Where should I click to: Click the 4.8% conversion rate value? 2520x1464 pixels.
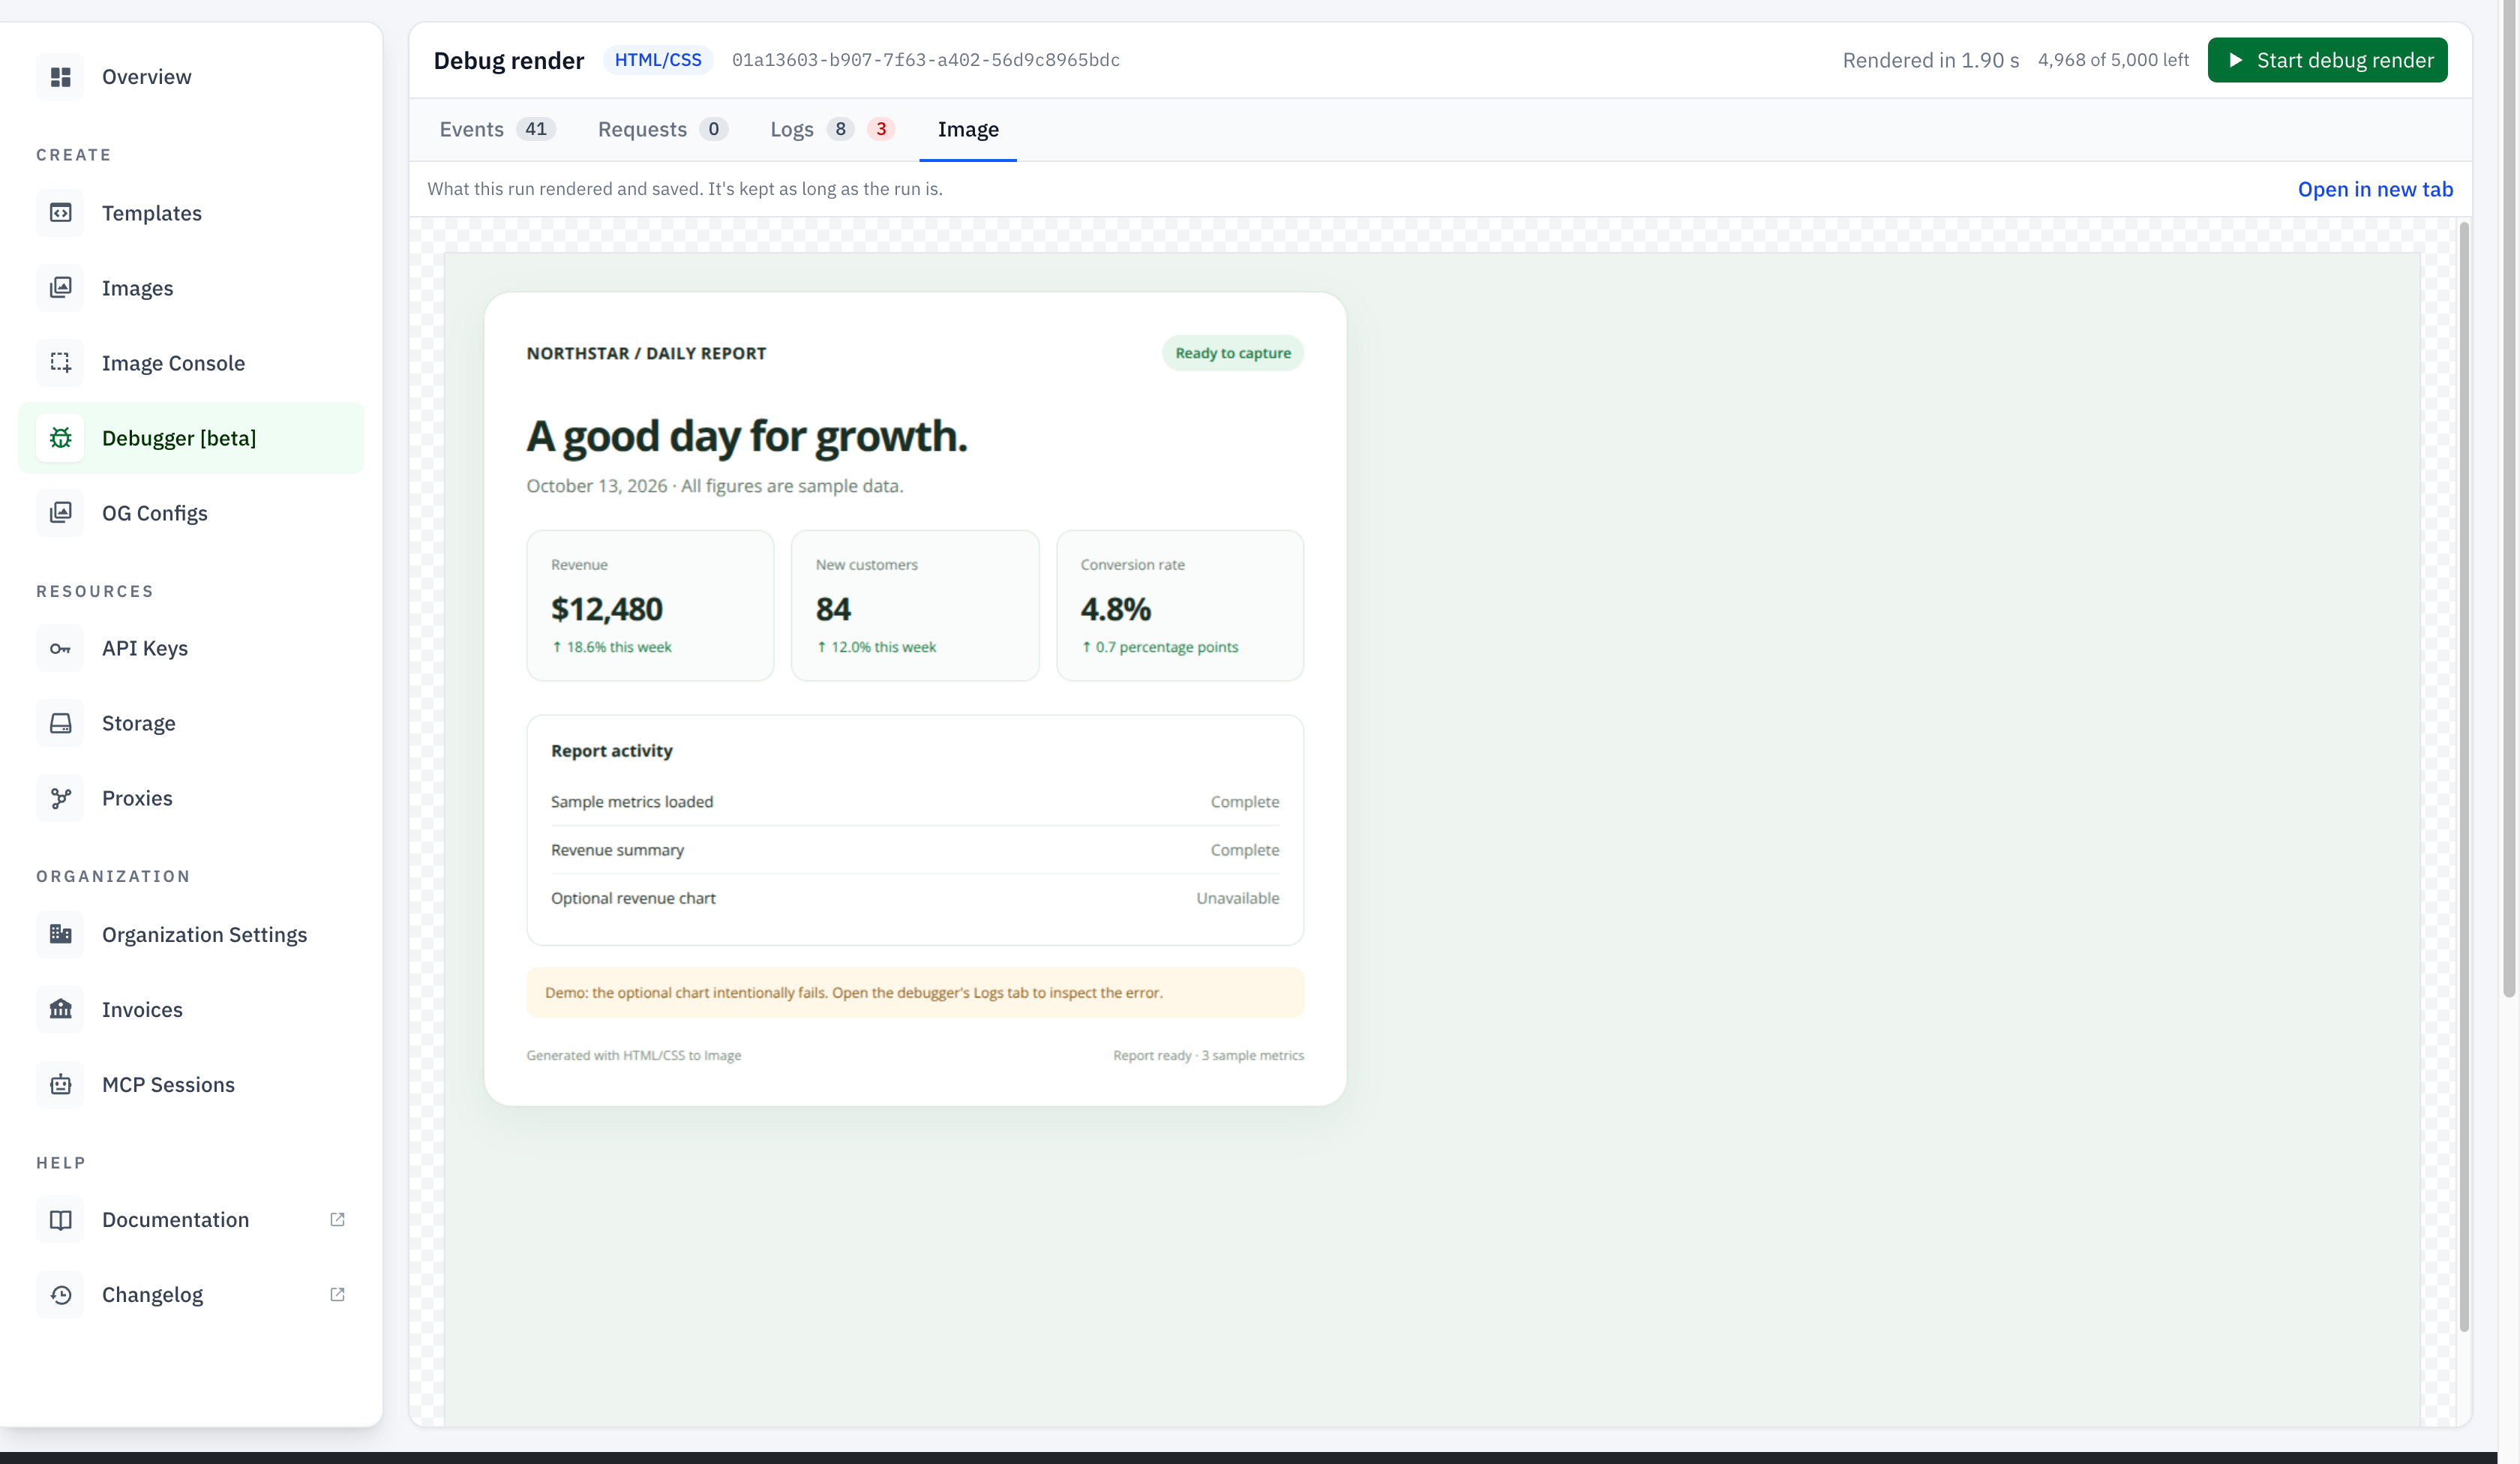click(1115, 608)
